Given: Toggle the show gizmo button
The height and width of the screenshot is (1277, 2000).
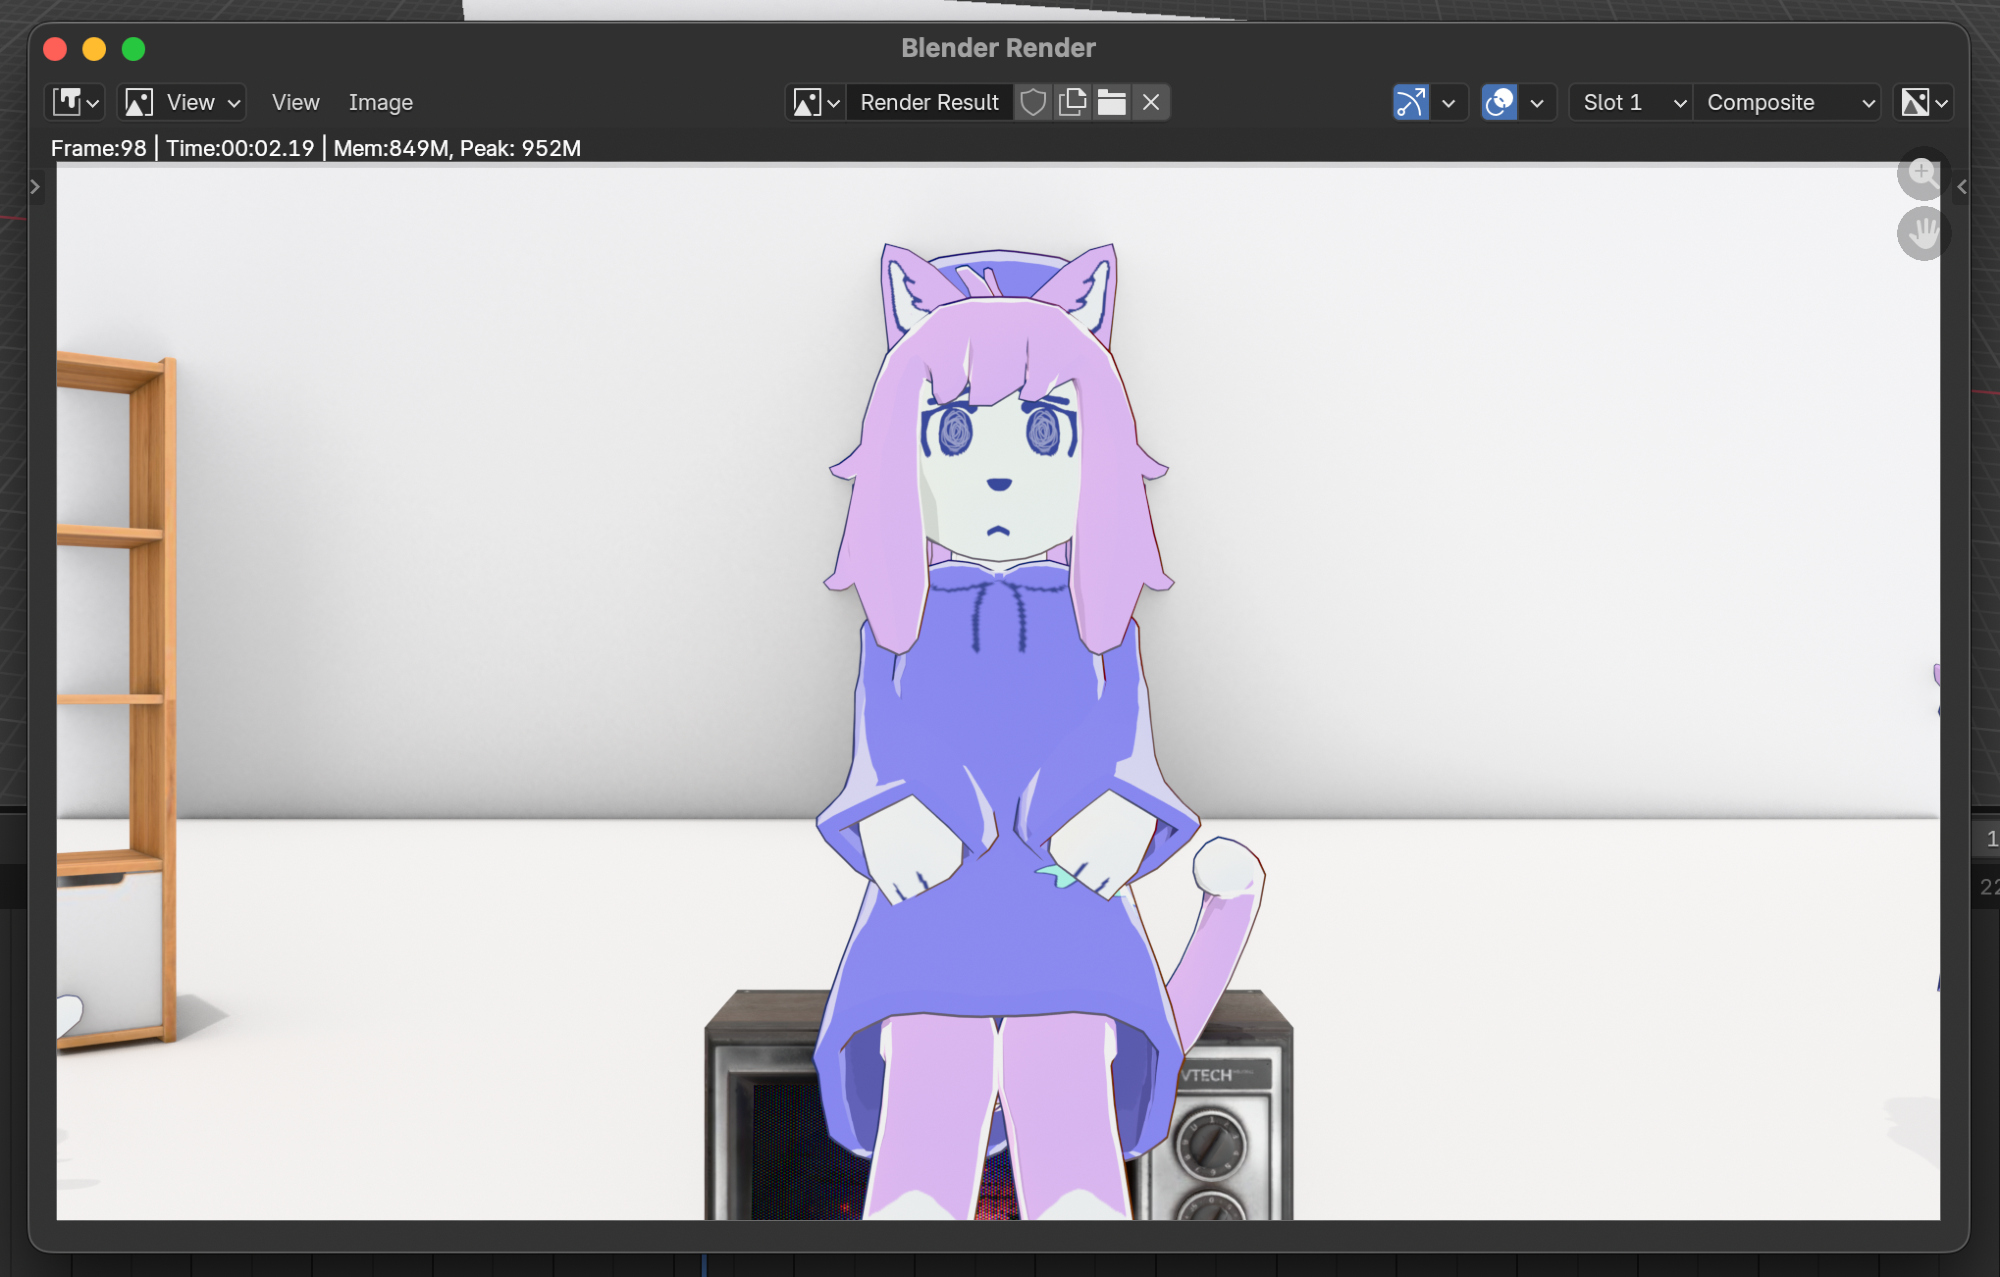Looking at the screenshot, I should pyautogui.click(x=1411, y=102).
